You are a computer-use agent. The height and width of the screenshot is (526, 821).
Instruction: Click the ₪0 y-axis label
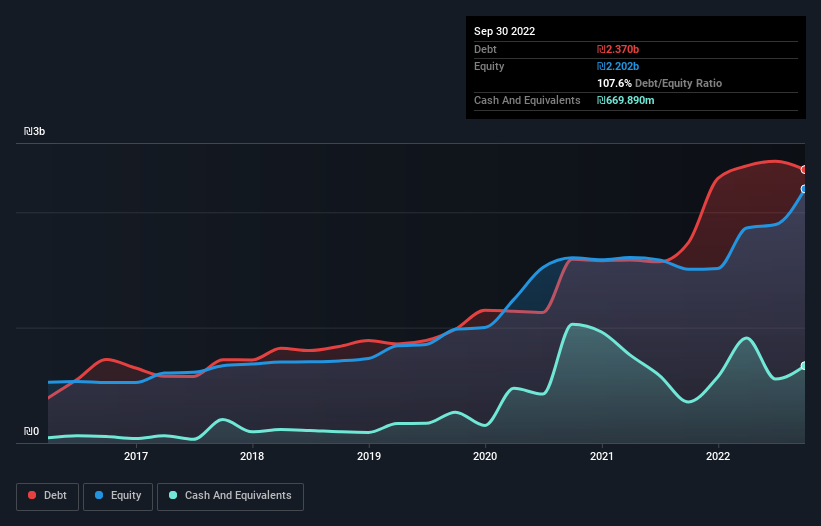coord(31,431)
